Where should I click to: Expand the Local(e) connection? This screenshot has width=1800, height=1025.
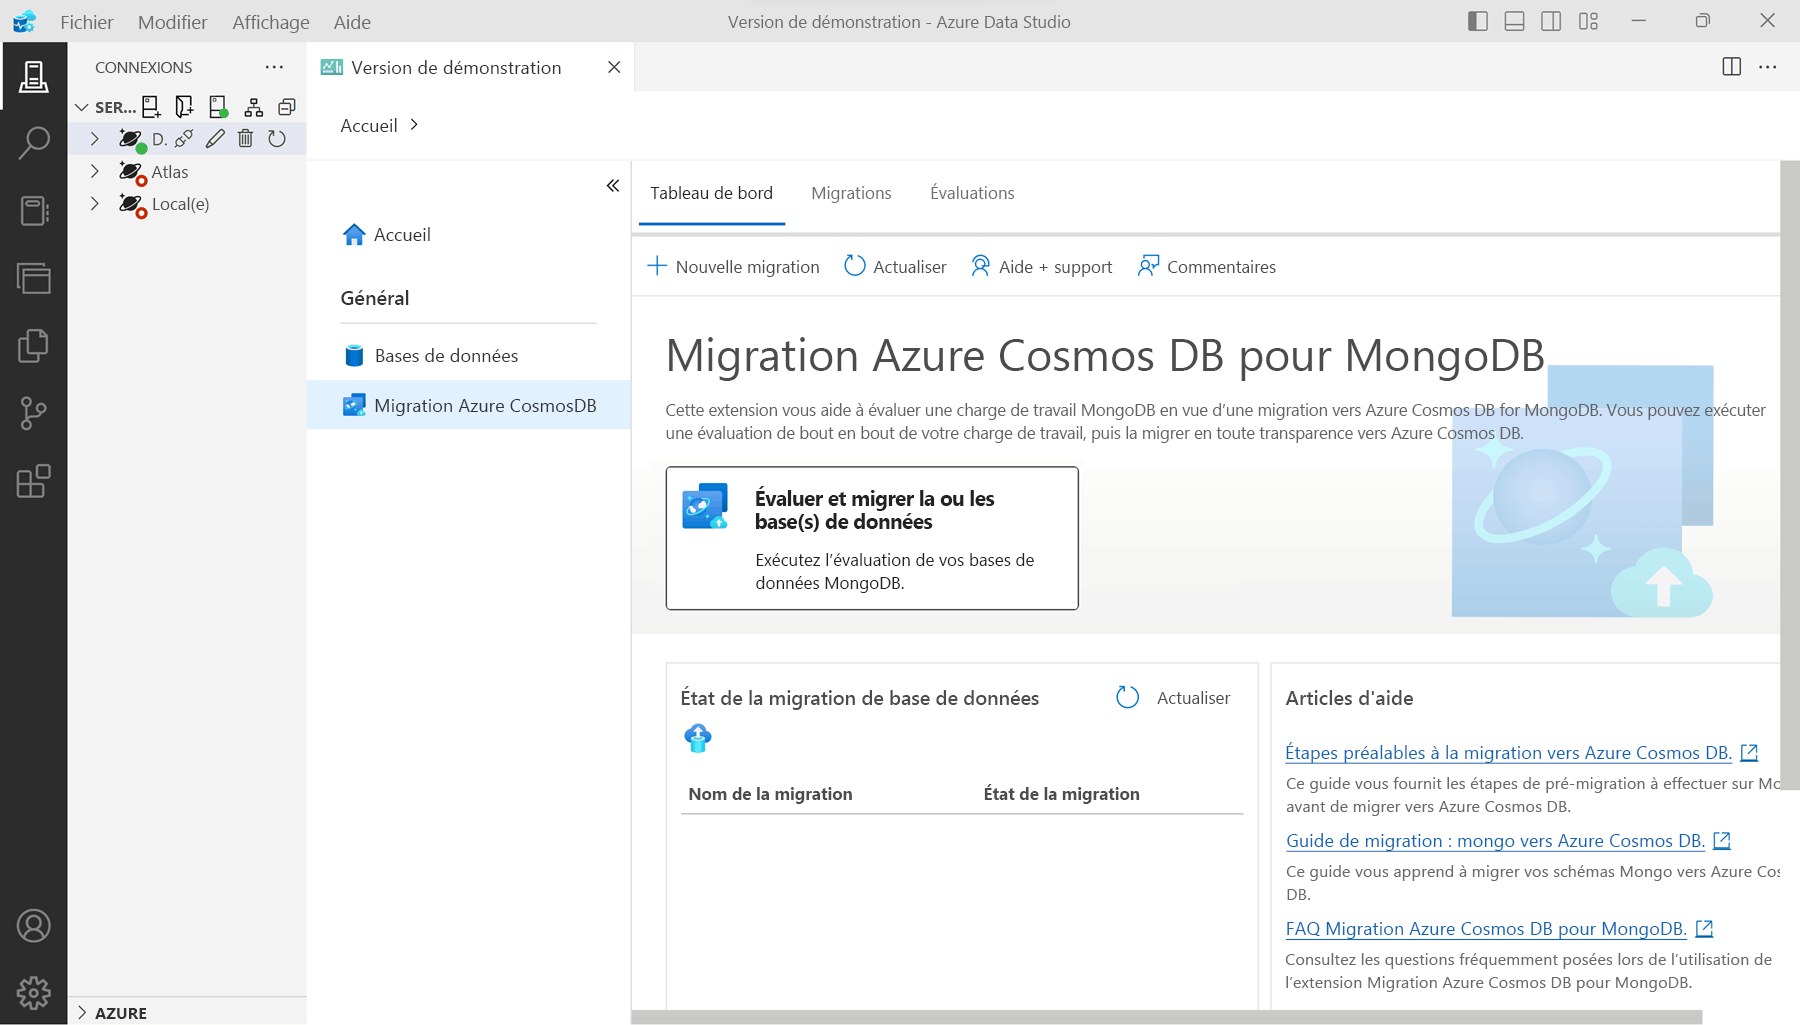pos(95,203)
